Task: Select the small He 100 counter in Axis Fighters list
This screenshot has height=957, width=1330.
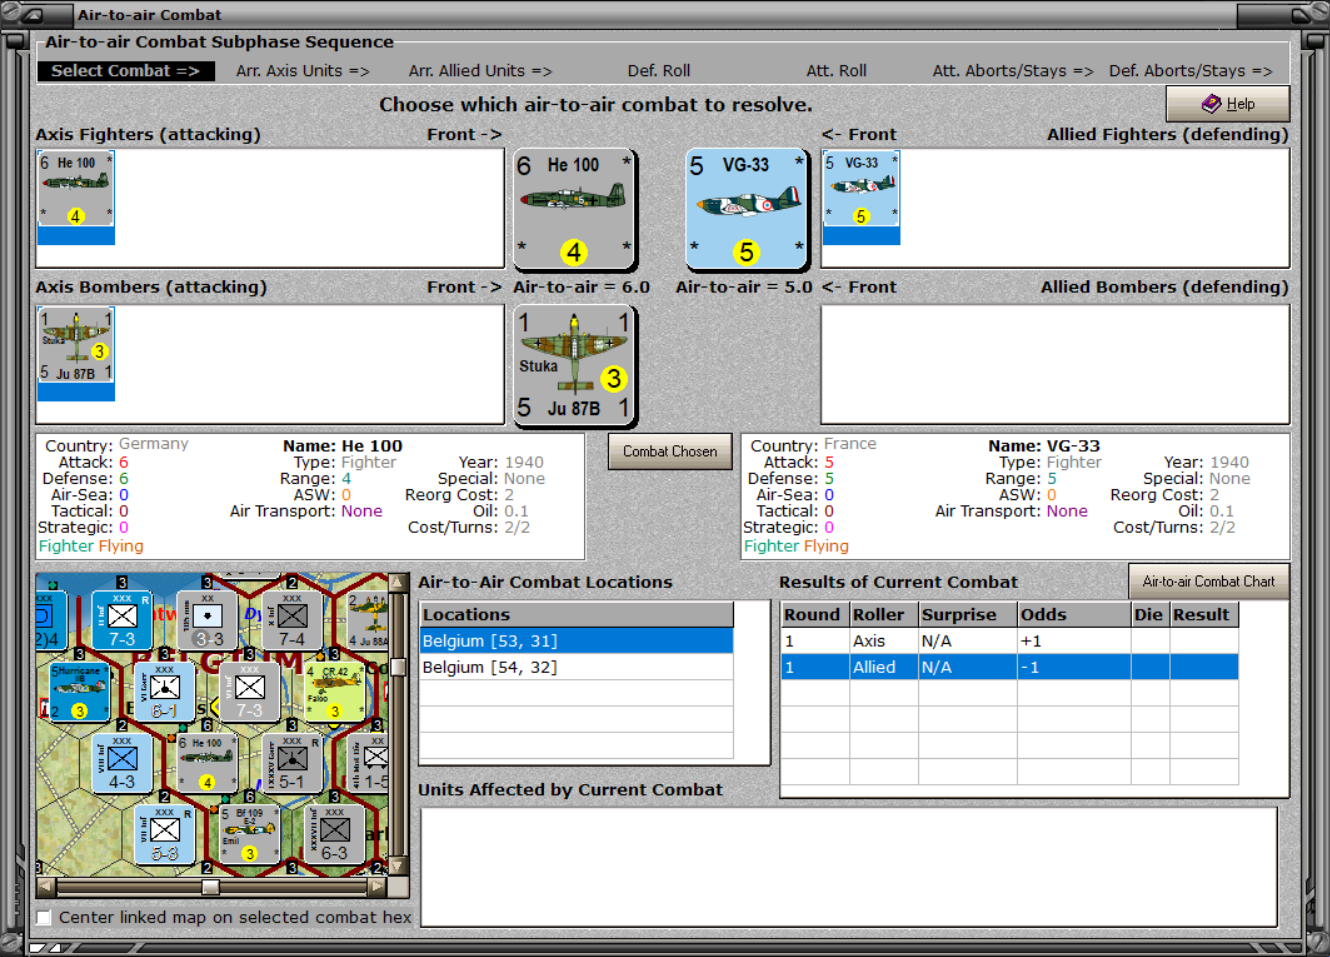Action: 76,189
